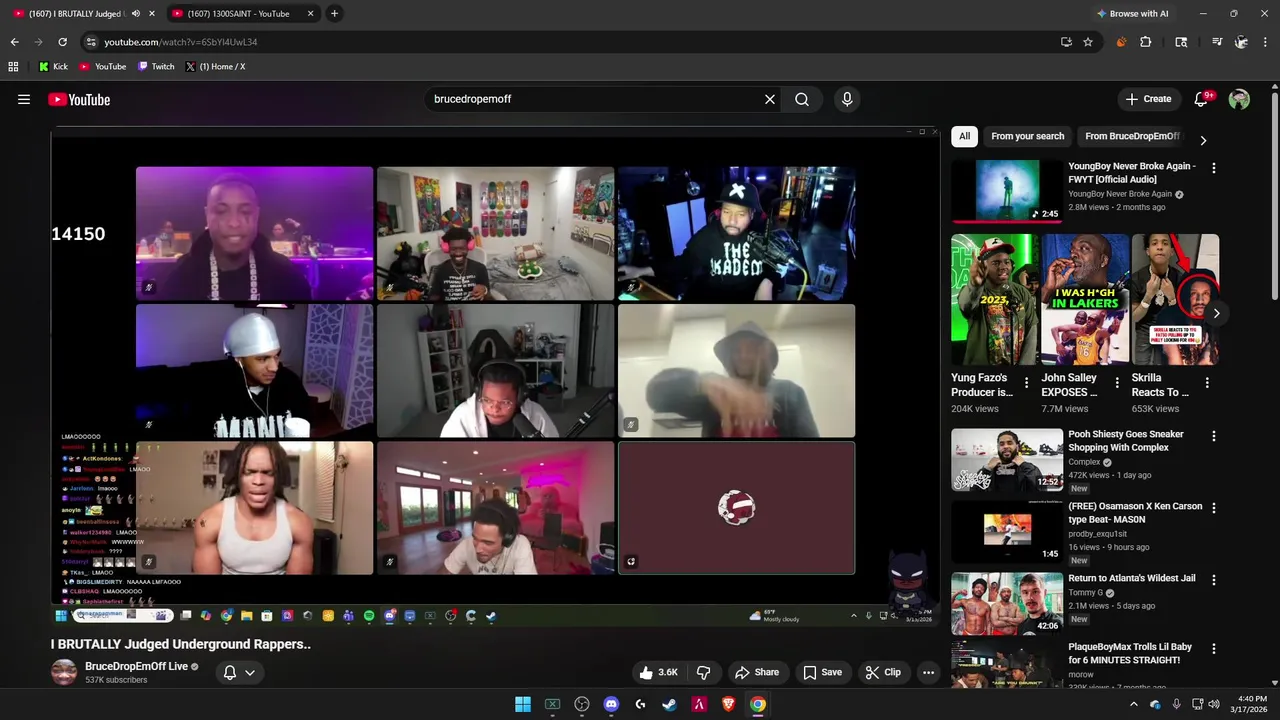
Task: Open options for Osamason Ken Carson beat
Action: tap(1214, 508)
